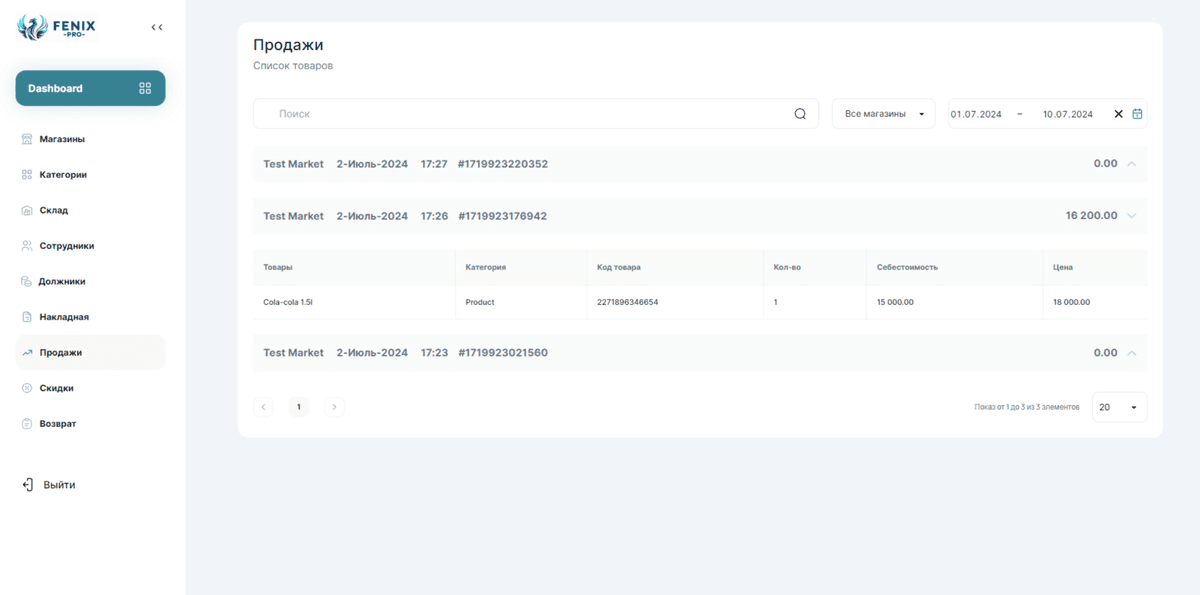Go to Категории section
The height and width of the screenshot is (595, 1200).
[62, 175]
